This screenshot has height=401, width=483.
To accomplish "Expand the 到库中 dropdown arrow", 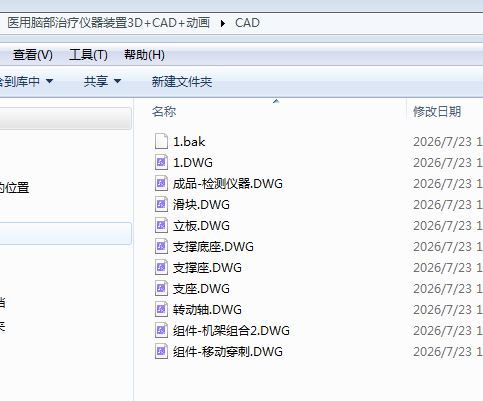I will pos(49,81).
